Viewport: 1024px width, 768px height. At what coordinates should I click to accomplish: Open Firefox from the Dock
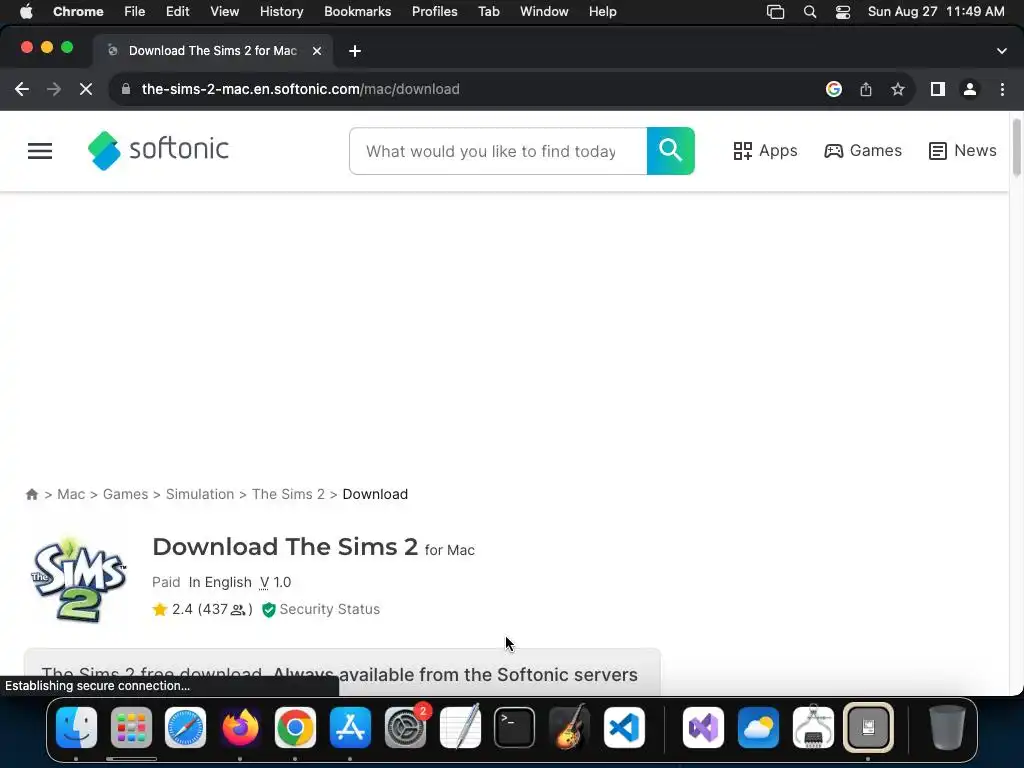(x=240, y=728)
